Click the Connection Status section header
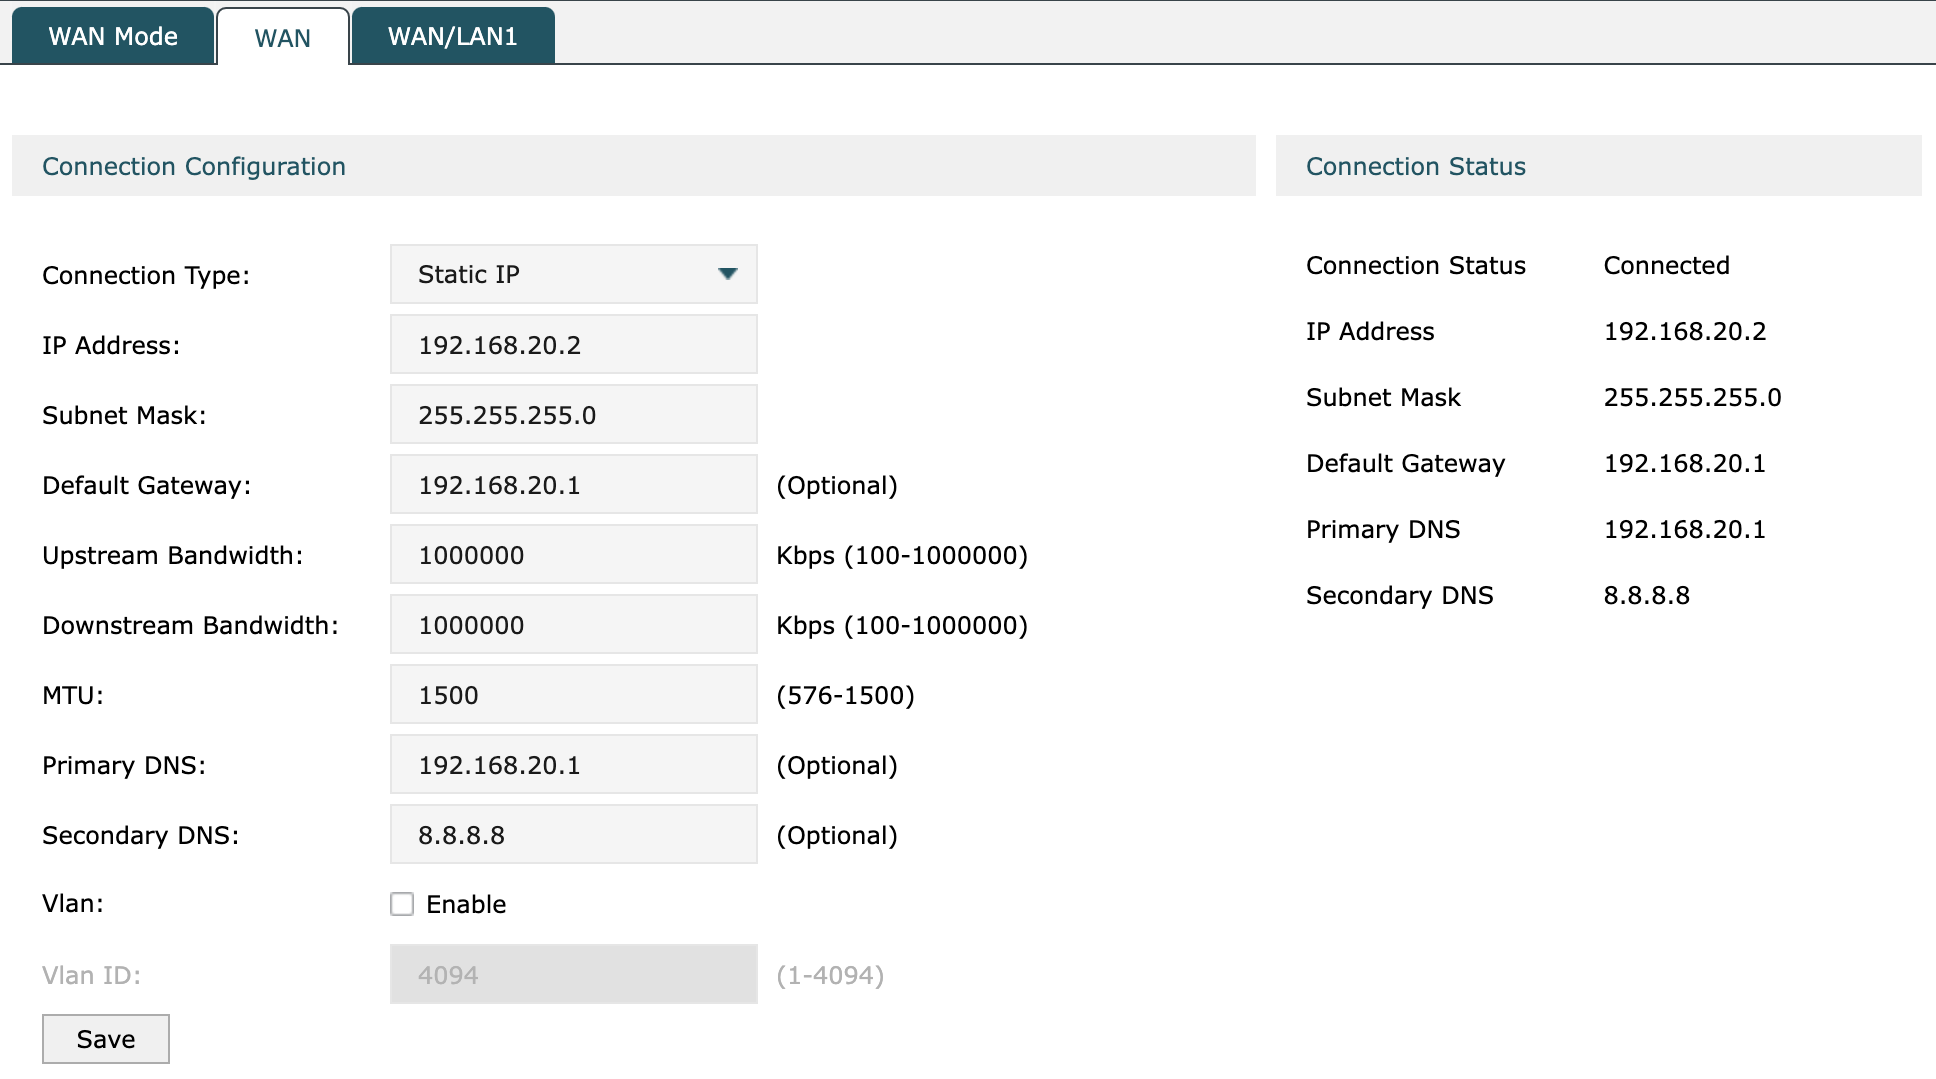The width and height of the screenshot is (1936, 1079). point(1415,166)
